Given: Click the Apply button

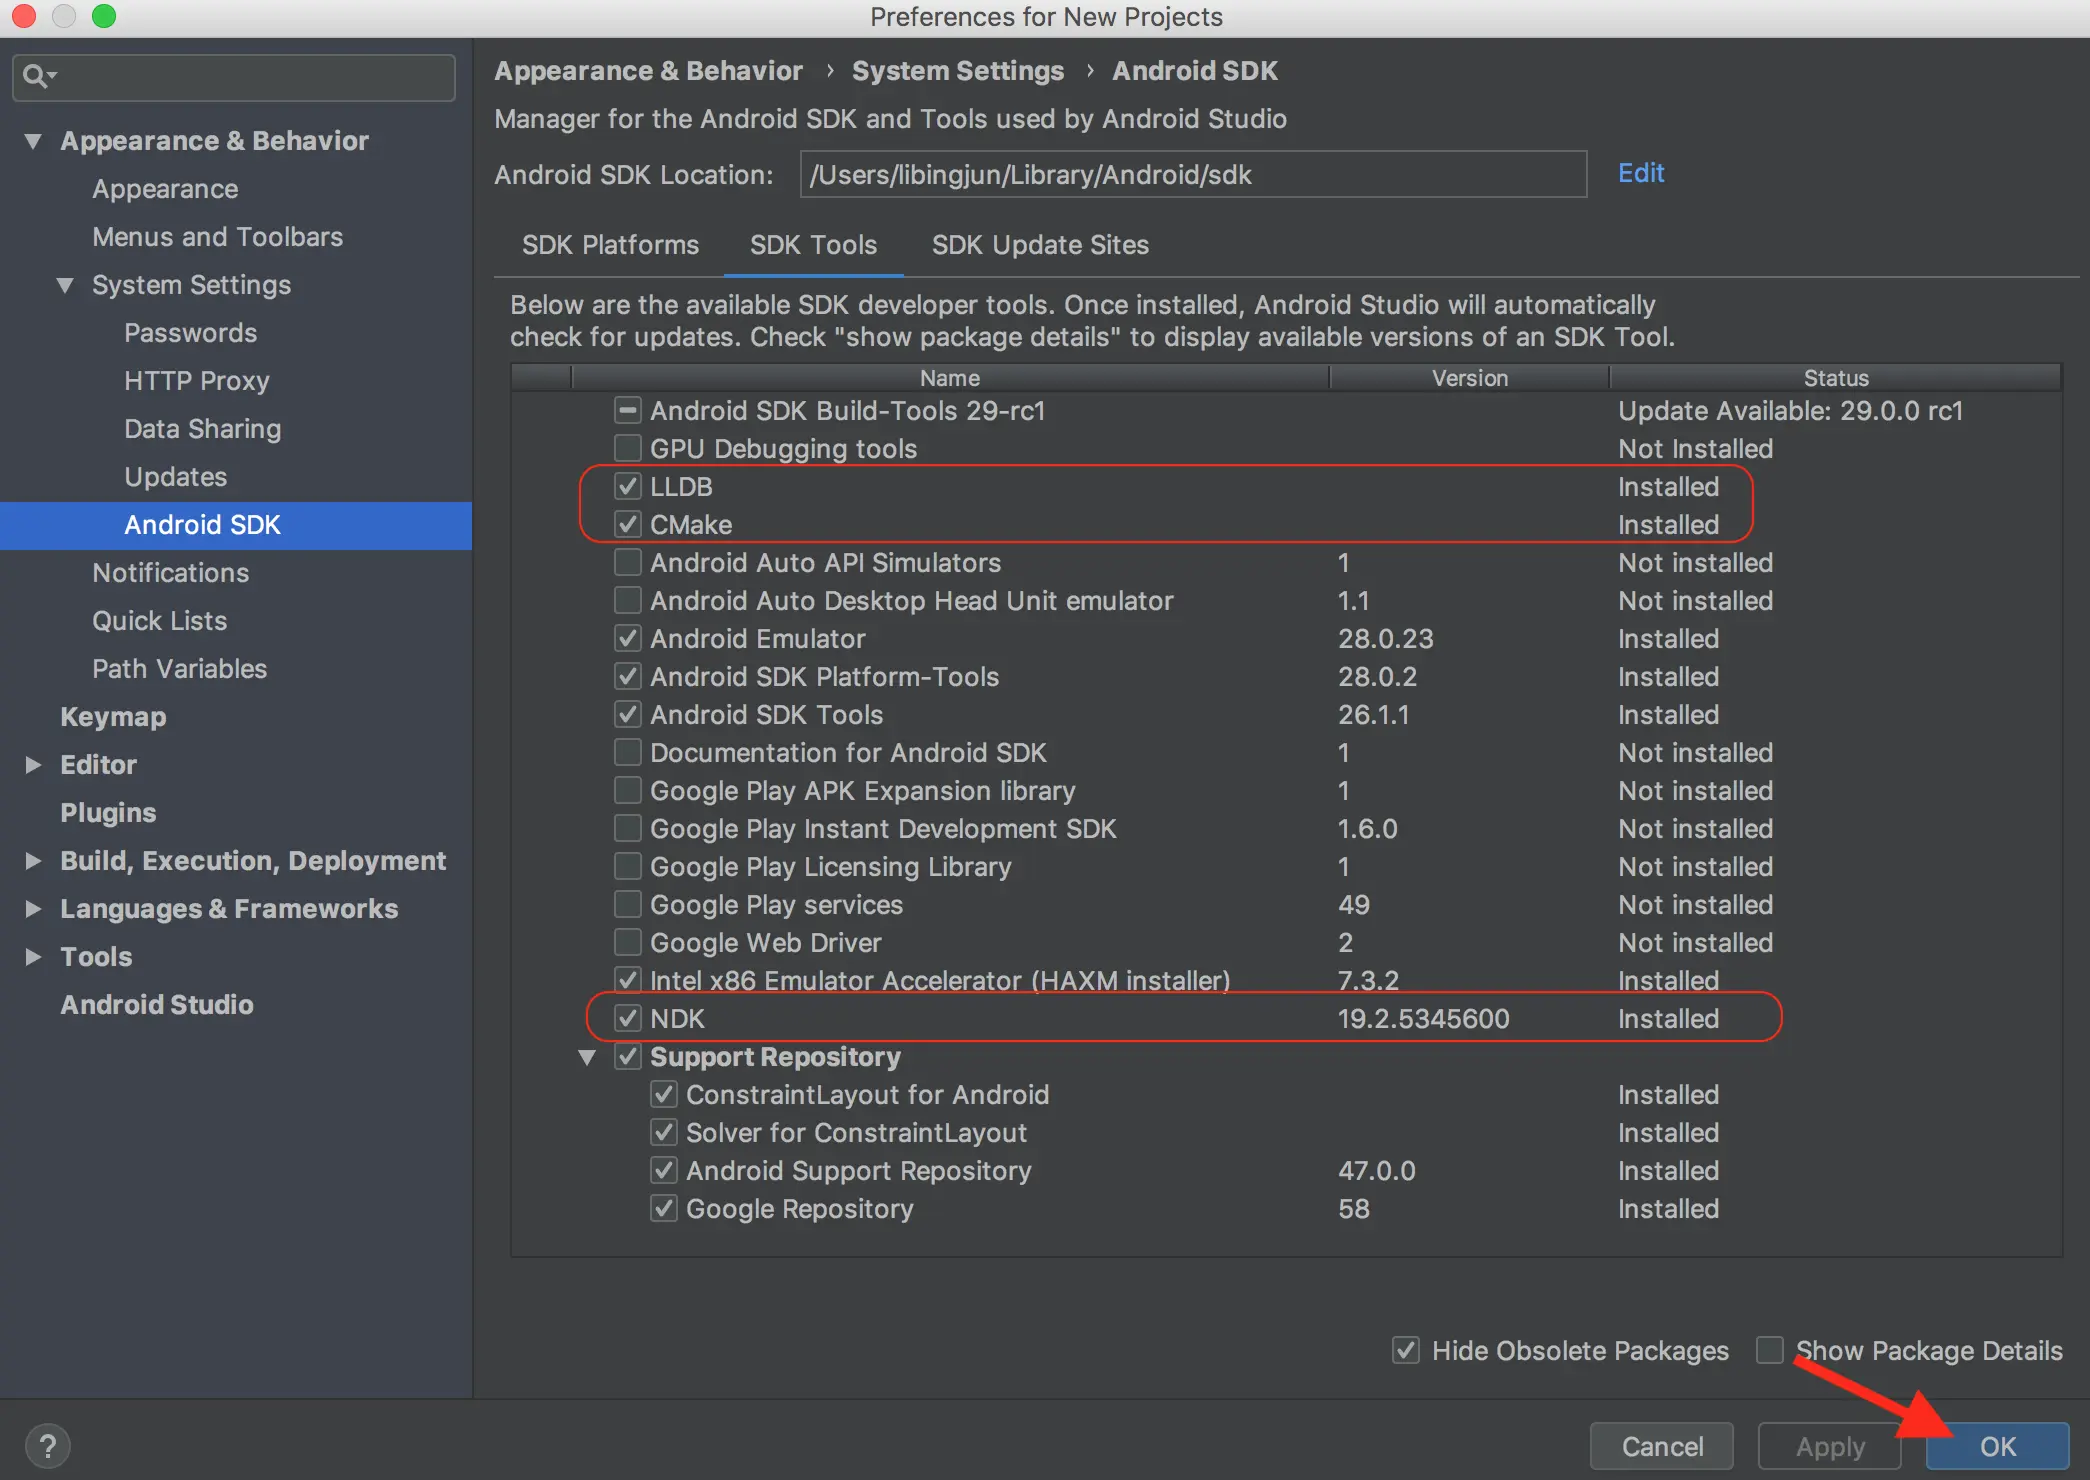Looking at the screenshot, I should 1830,1446.
